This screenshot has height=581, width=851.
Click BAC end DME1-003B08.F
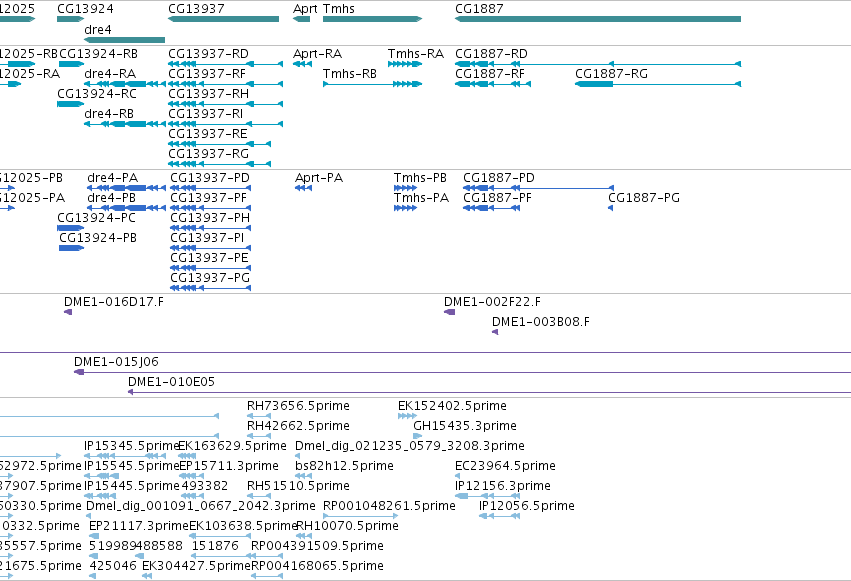point(541,322)
